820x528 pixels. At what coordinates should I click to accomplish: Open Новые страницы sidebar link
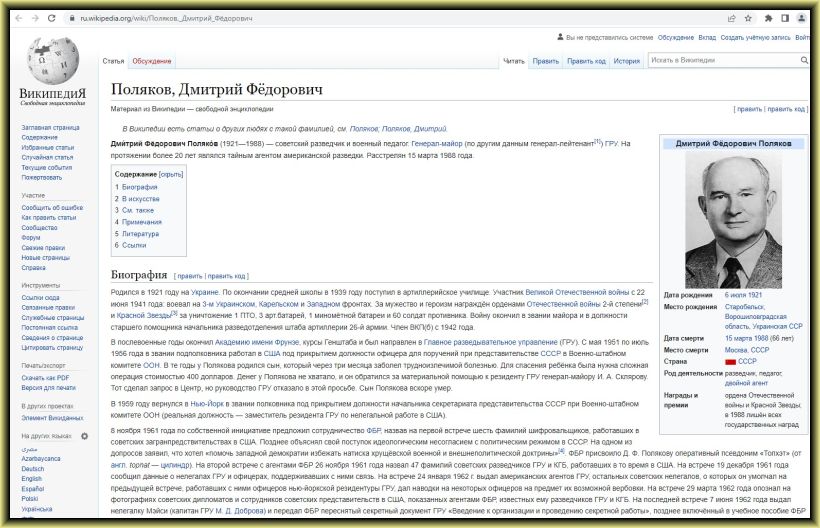(x=45, y=258)
